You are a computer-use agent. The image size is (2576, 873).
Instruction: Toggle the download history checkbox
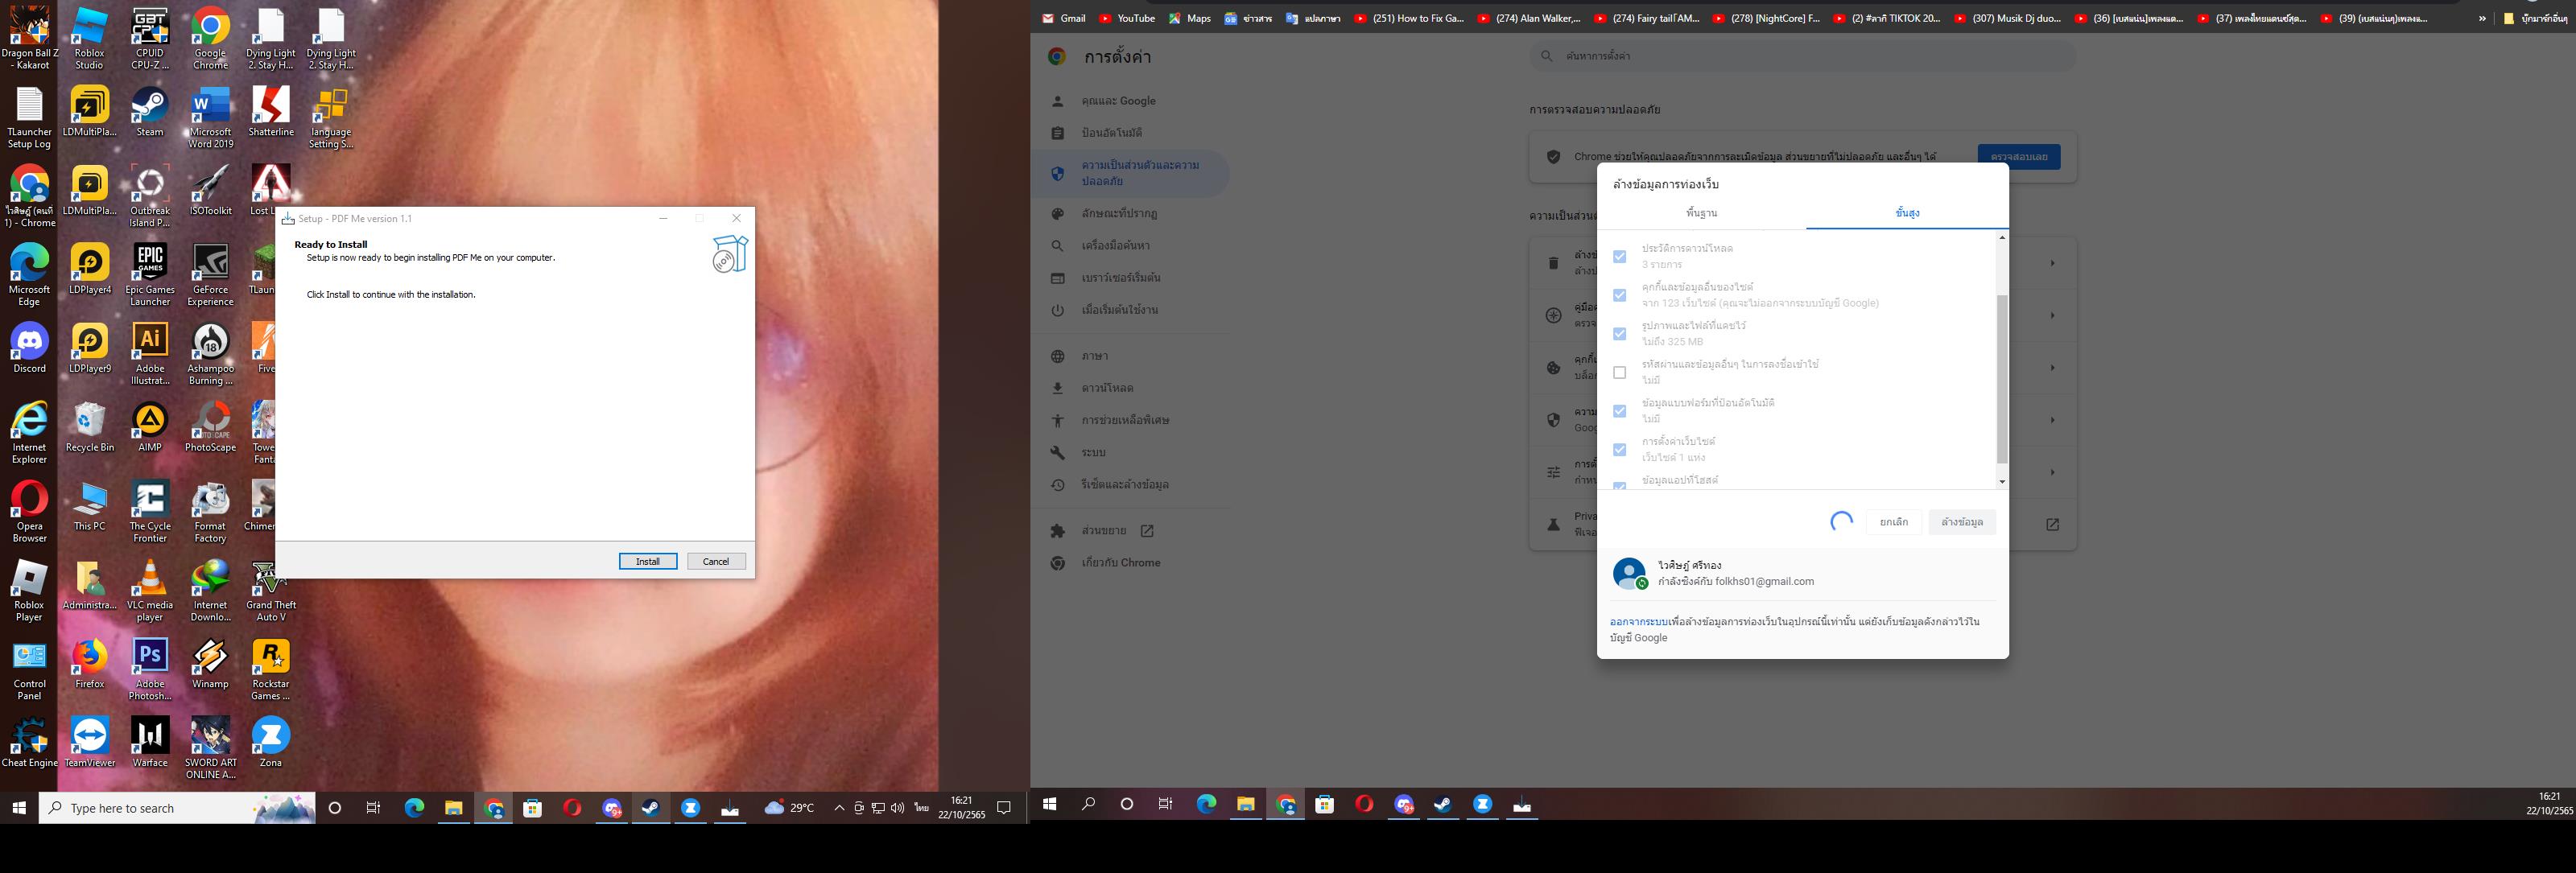[x=1619, y=257]
